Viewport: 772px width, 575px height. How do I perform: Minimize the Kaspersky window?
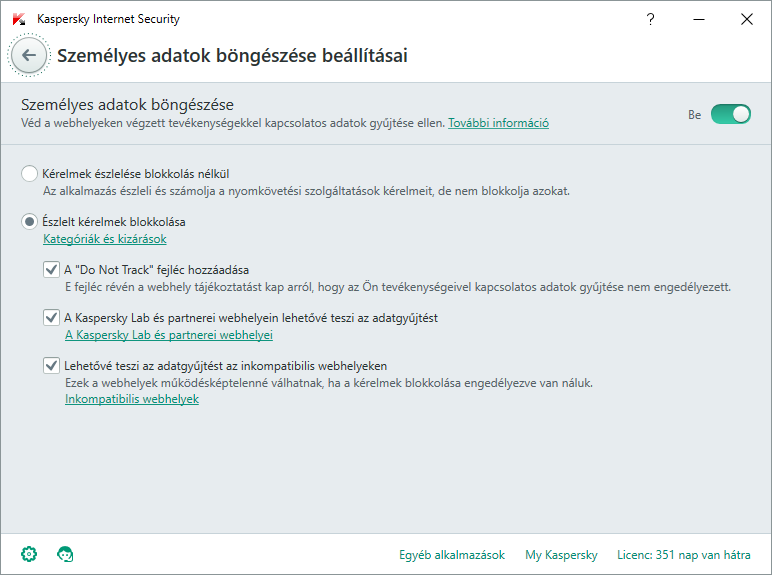[699, 19]
